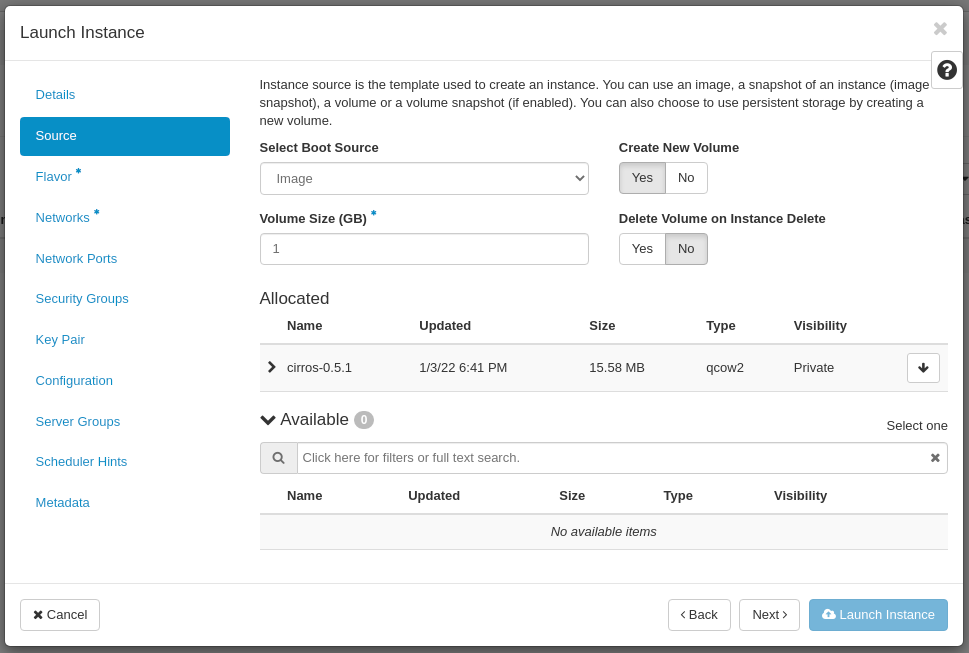Collapse the Available images section
The height and width of the screenshot is (653, 969).
point(267,420)
